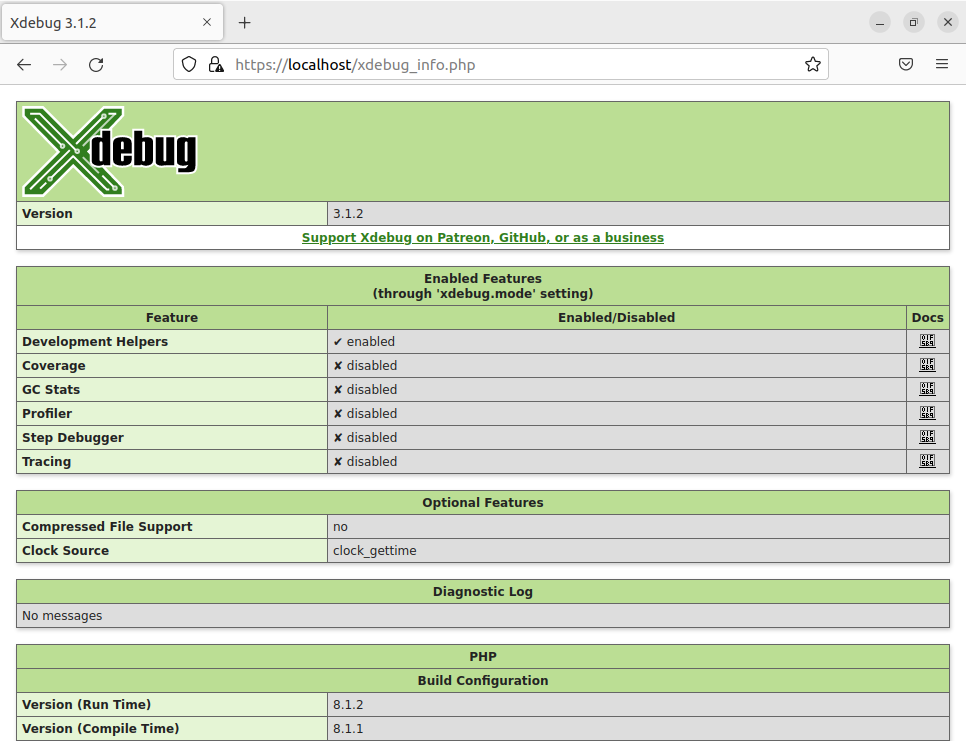This screenshot has width=966, height=741.
Task: Click 'disabled' status in Tracing row
Action: point(372,462)
